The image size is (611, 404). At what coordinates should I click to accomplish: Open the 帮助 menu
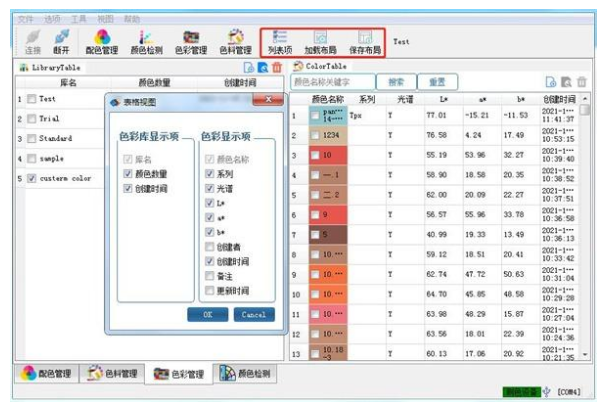tap(132, 19)
